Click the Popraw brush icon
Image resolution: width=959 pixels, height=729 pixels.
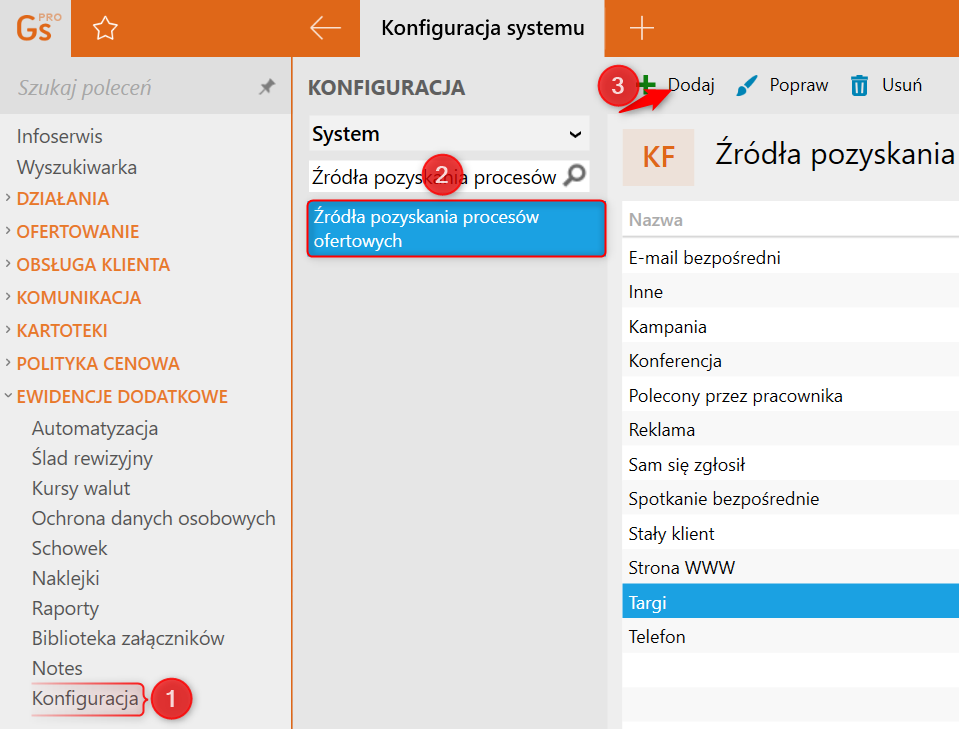pos(746,86)
